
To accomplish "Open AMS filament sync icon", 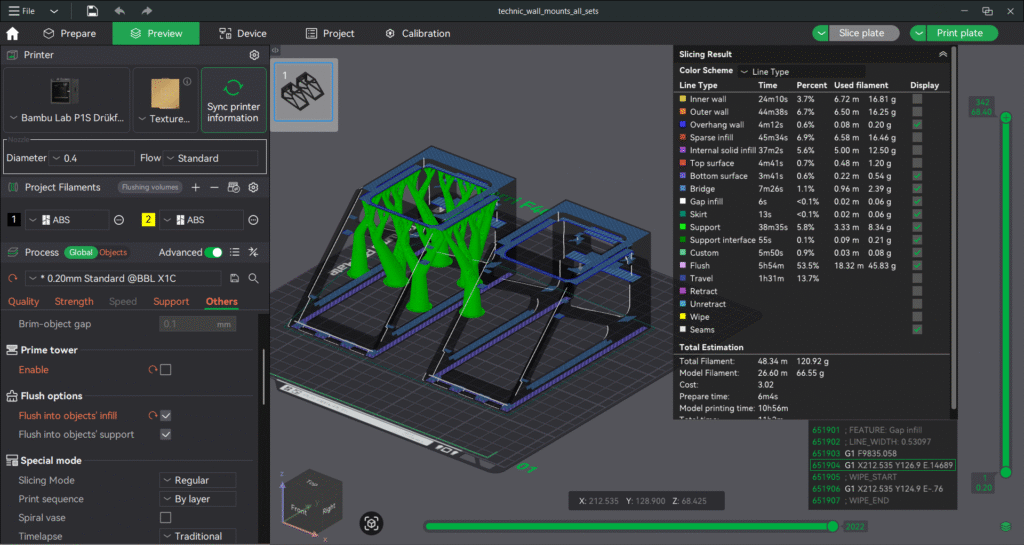I will click(233, 187).
